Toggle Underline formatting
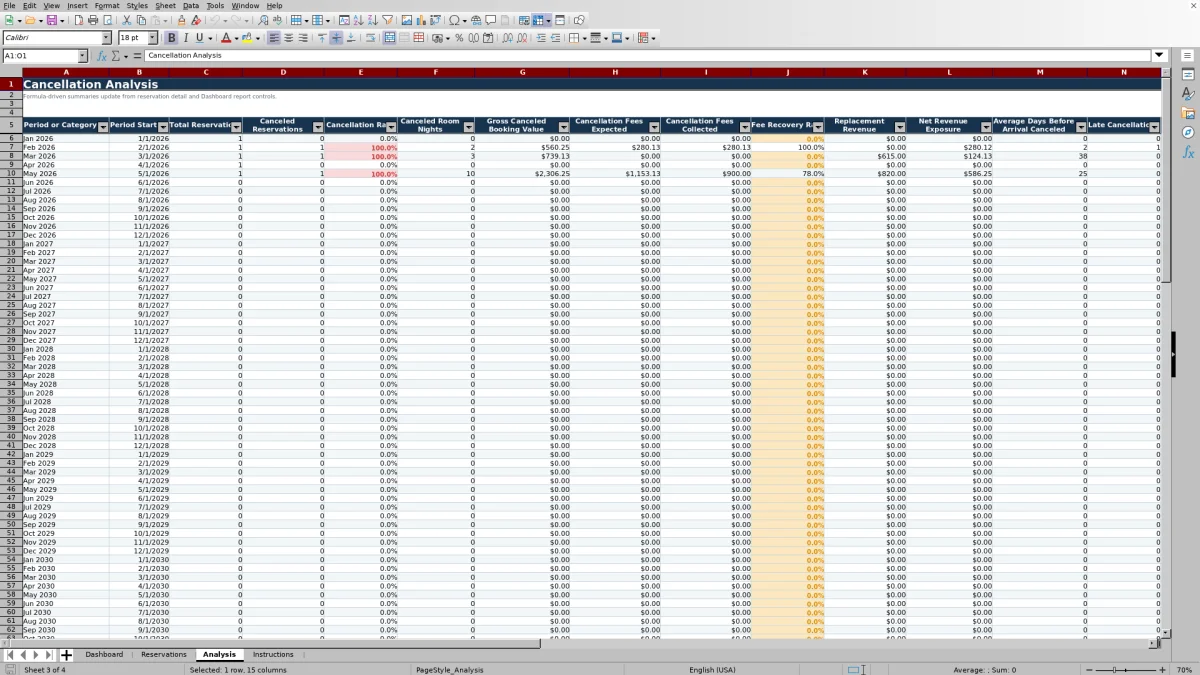The height and width of the screenshot is (675, 1200). point(199,38)
